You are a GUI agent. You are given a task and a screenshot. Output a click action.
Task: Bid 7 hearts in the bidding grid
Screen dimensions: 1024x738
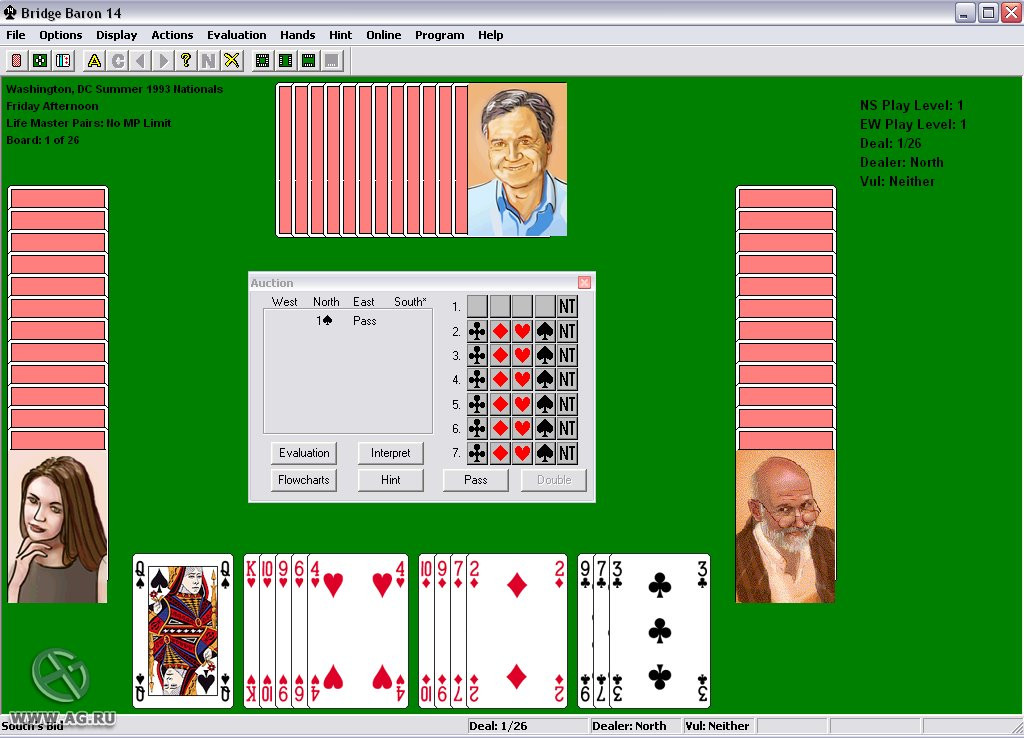[522, 453]
